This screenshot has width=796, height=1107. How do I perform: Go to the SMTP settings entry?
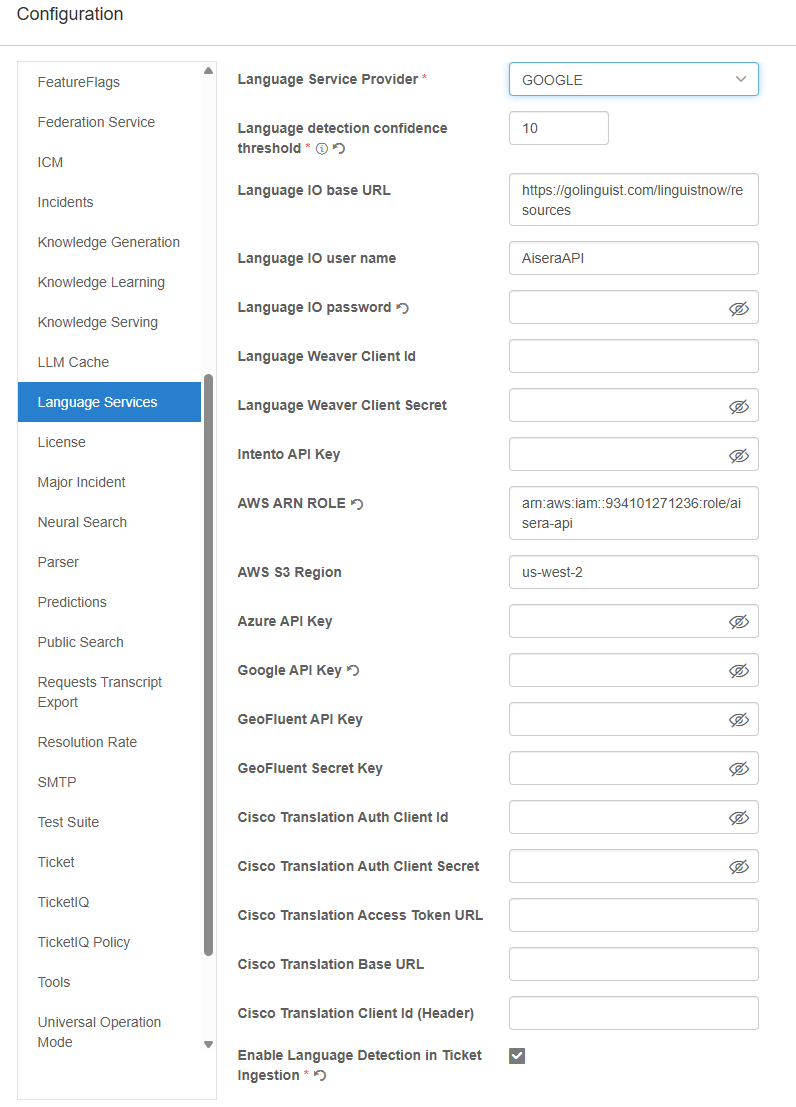click(x=57, y=782)
